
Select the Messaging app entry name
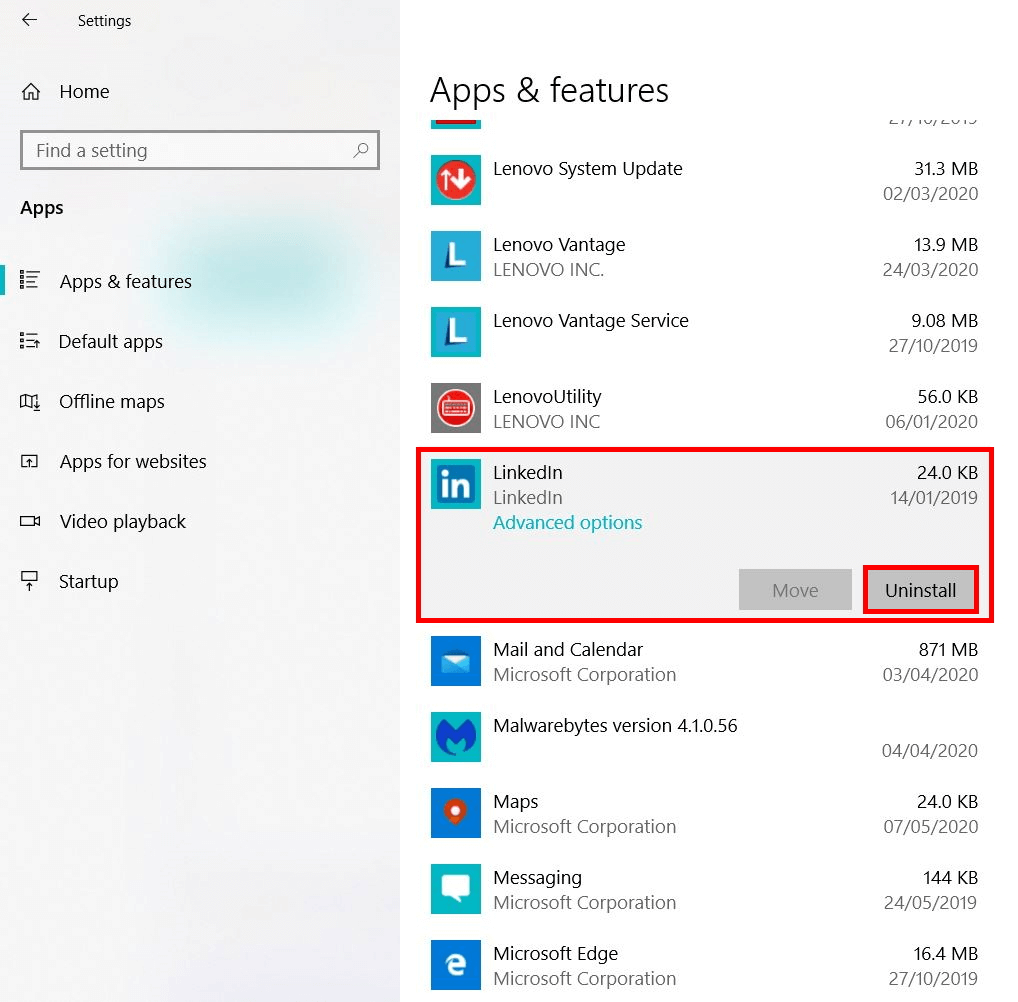(x=538, y=878)
